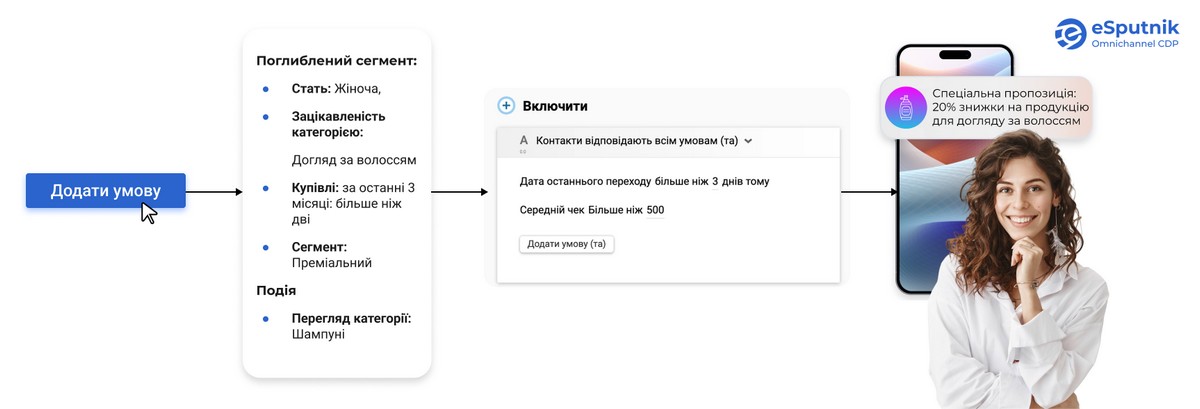Select the "Дата останнього переходу" condition
Image resolution: width=1200 pixels, height=409 pixels.
pos(585,181)
